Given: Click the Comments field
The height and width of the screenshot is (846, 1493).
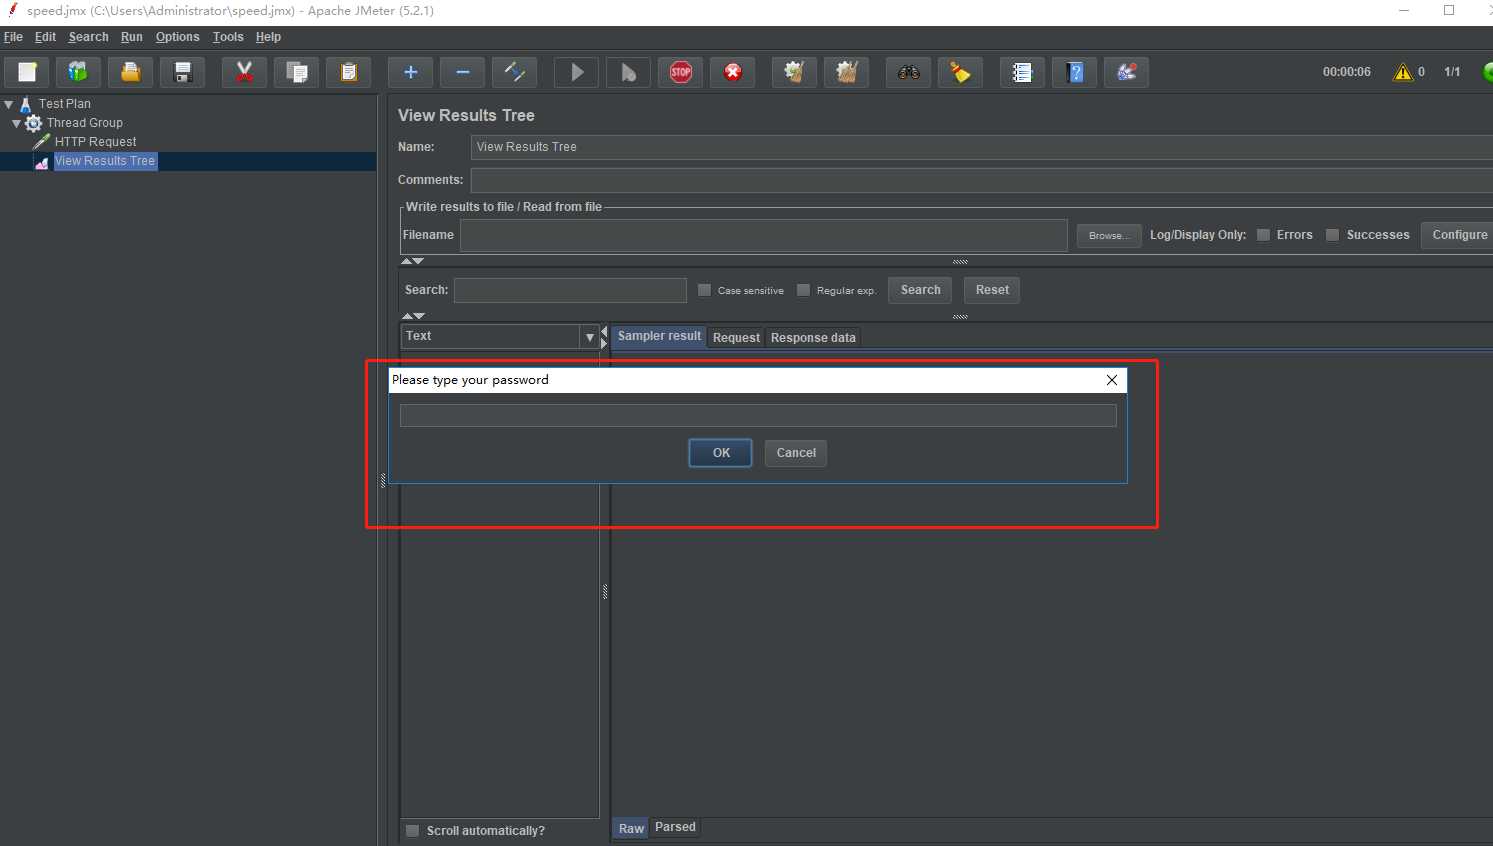Looking at the screenshot, I should click(981, 180).
